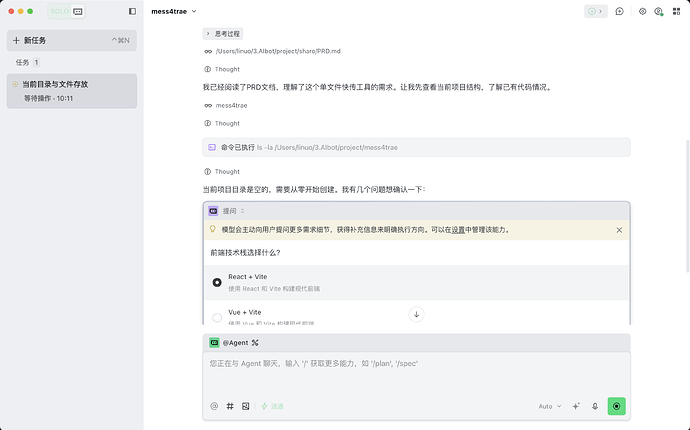Open settings gear icon in header

(642, 11)
